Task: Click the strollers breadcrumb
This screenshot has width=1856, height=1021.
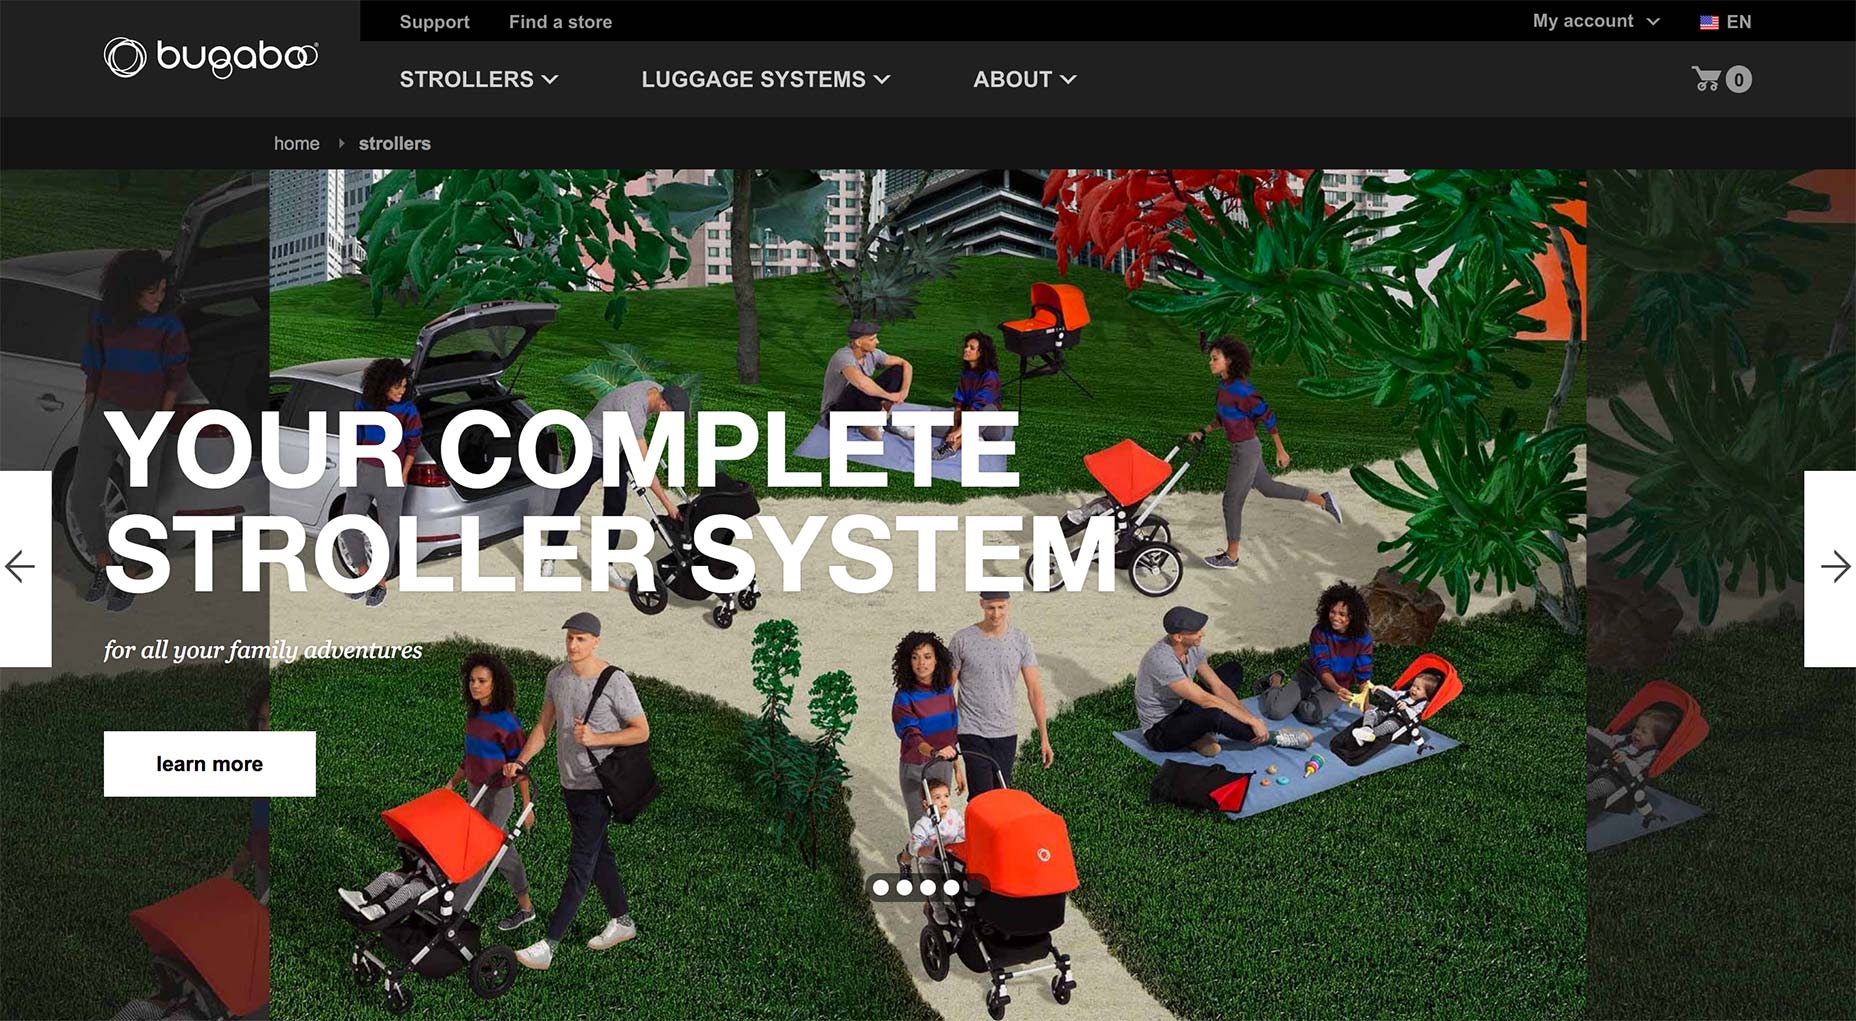Action: coord(395,143)
